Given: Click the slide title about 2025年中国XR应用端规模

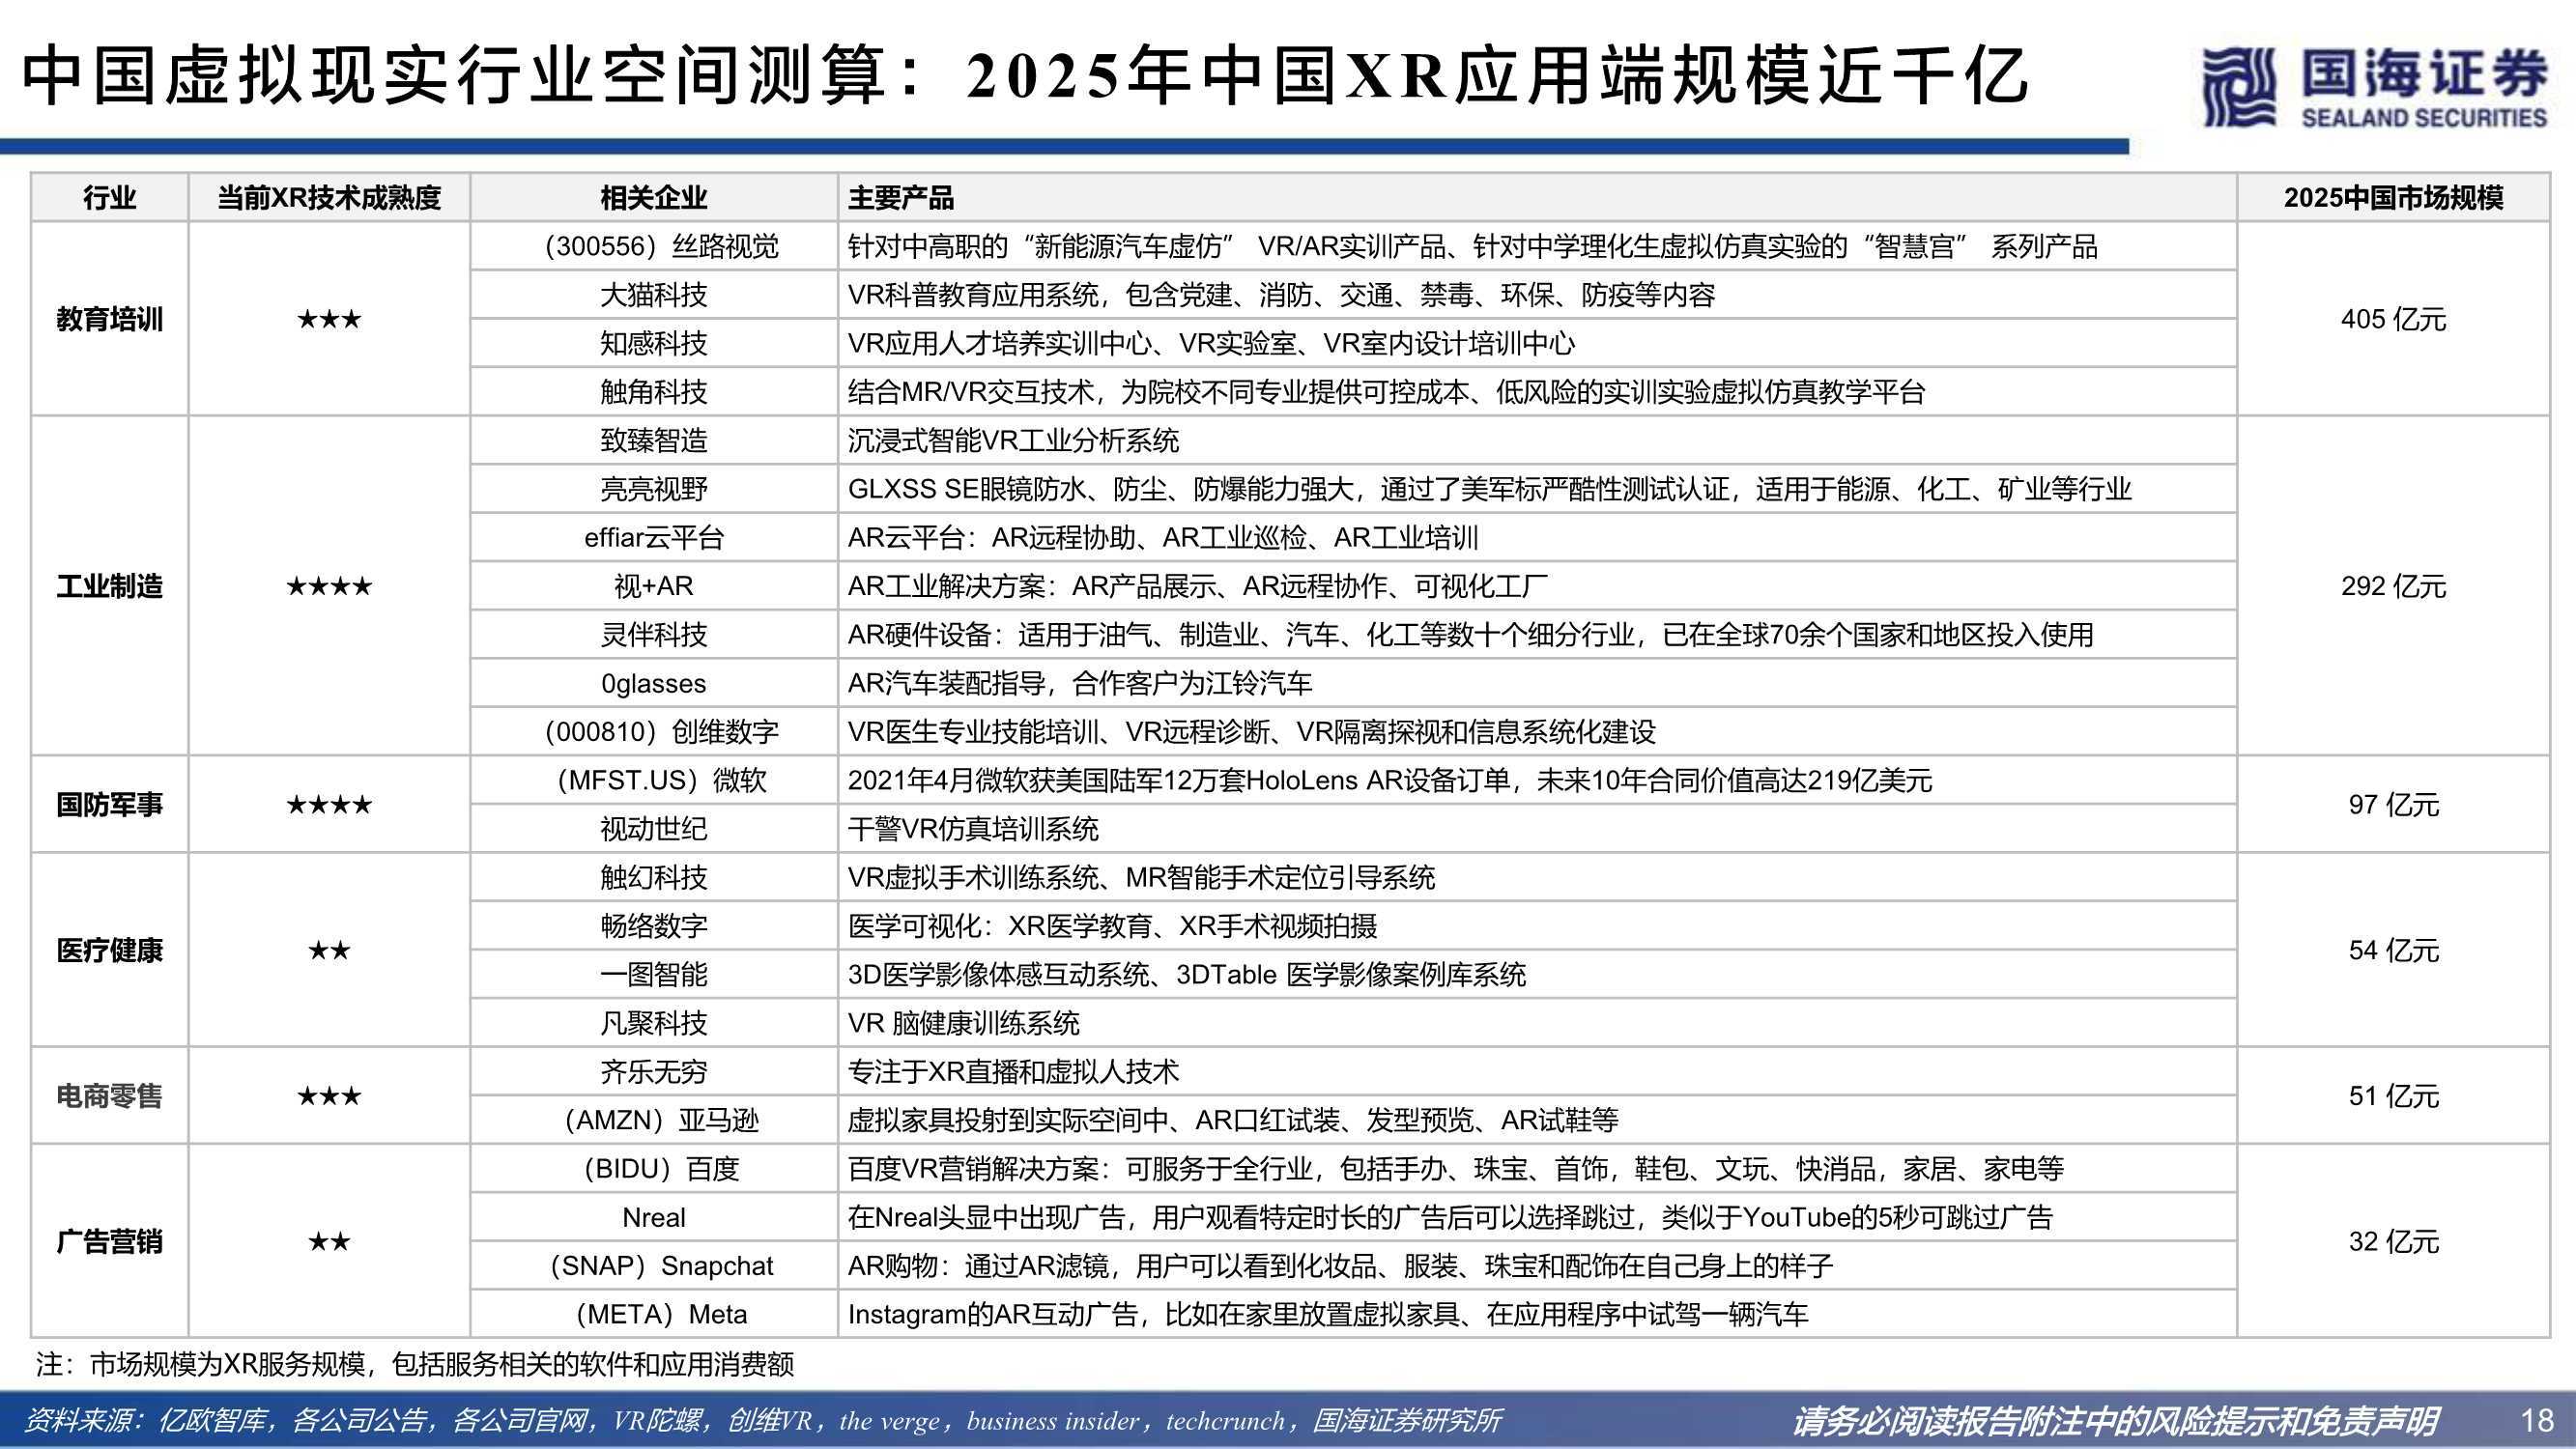Looking at the screenshot, I should [x=1025, y=77].
